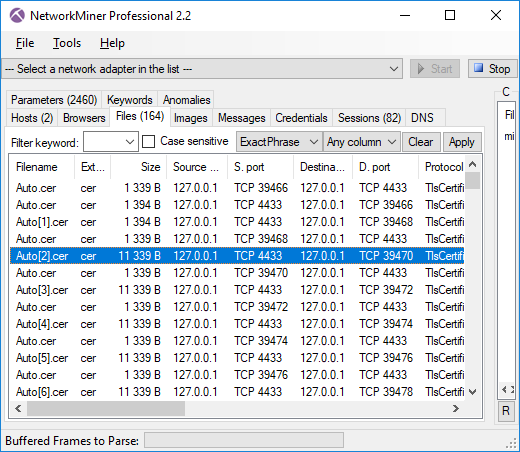Switch to the Messages tab

click(242, 118)
